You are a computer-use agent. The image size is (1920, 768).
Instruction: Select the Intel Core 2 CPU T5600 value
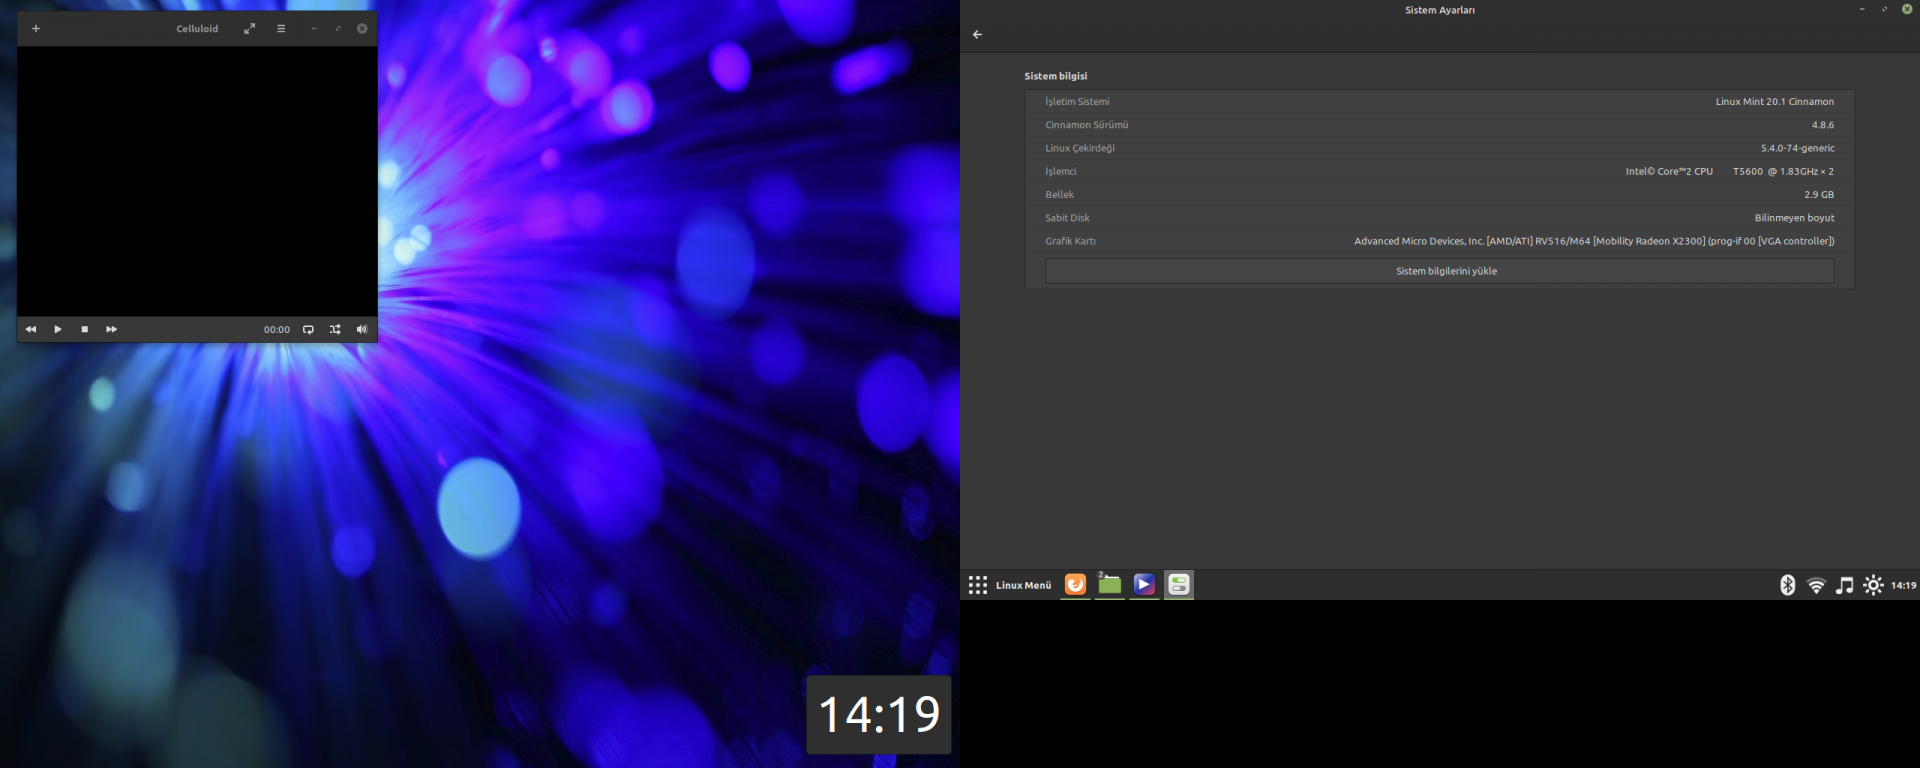click(1730, 172)
